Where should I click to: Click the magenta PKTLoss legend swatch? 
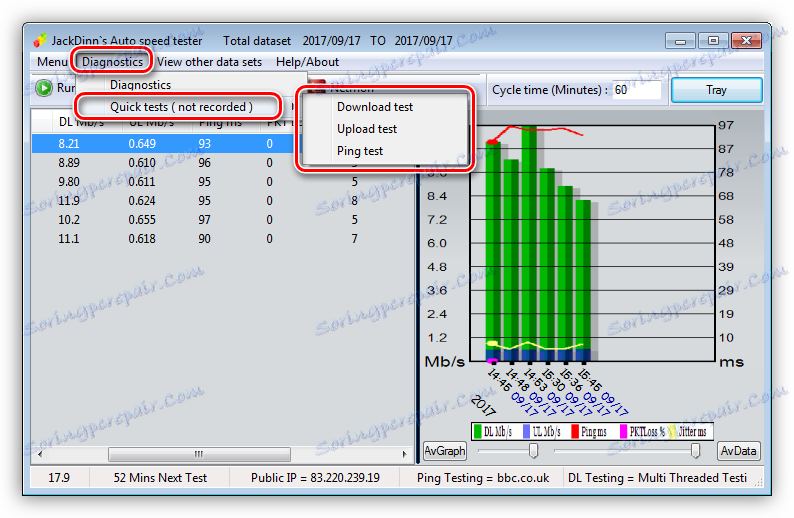point(623,431)
